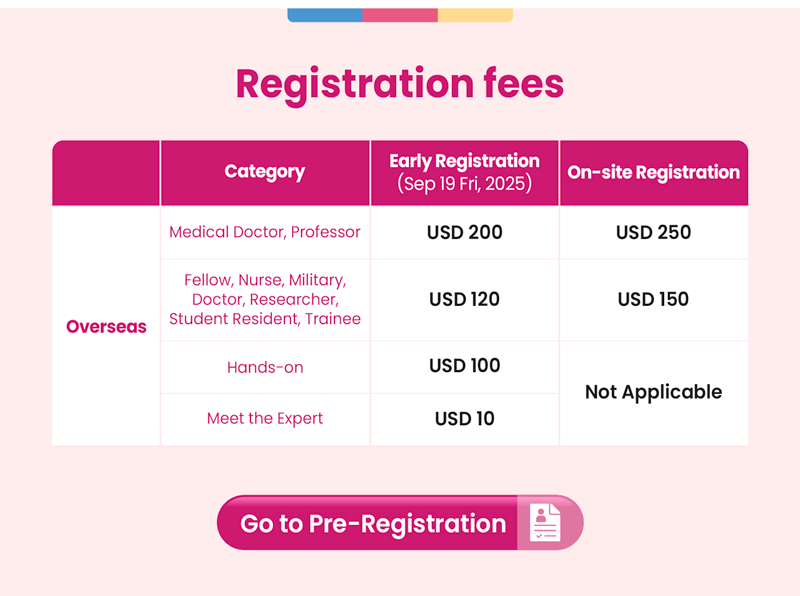Image resolution: width=800 pixels, height=596 pixels.
Task: Select the Hands-on category cell
Action: pos(265,367)
